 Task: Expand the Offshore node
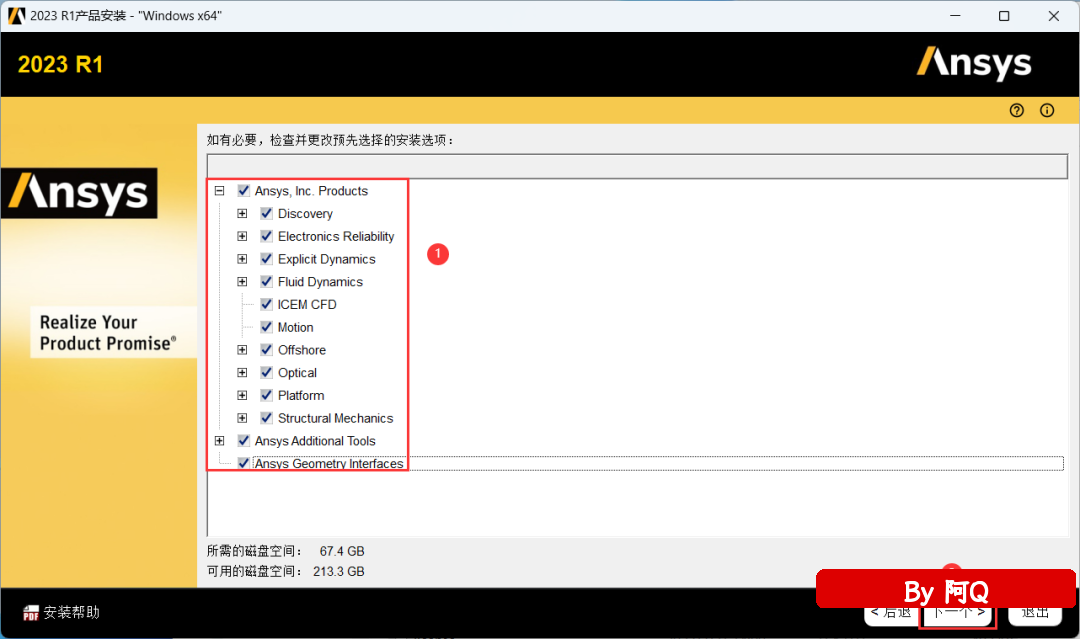242,350
